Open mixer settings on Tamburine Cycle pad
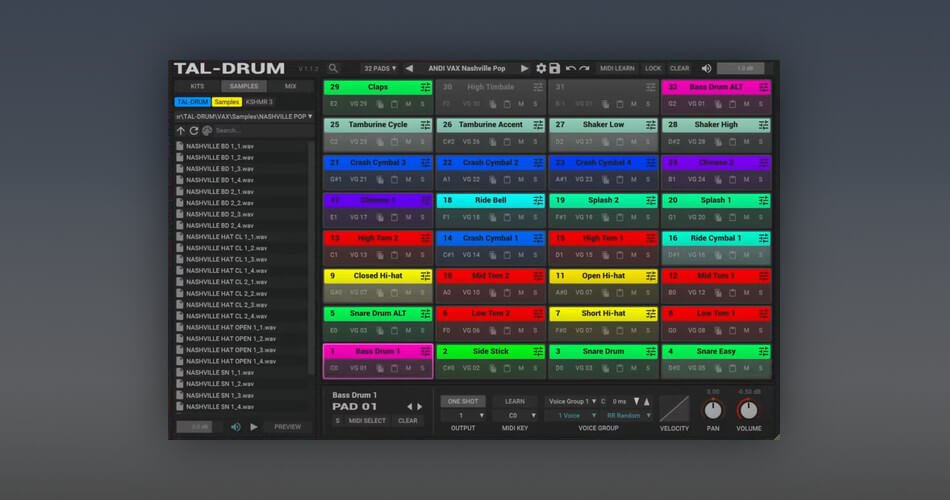This screenshot has height=500, width=950. (x=425, y=125)
